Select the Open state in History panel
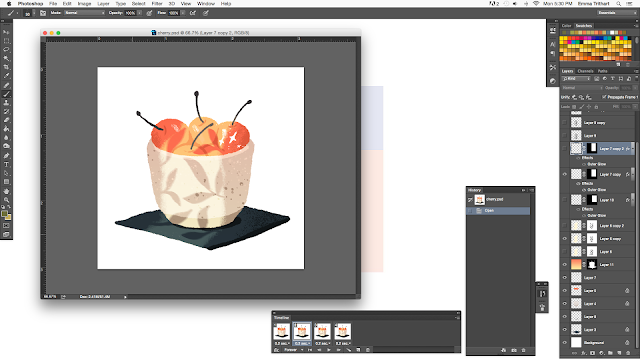This screenshot has height=360, width=640. (498, 211)
